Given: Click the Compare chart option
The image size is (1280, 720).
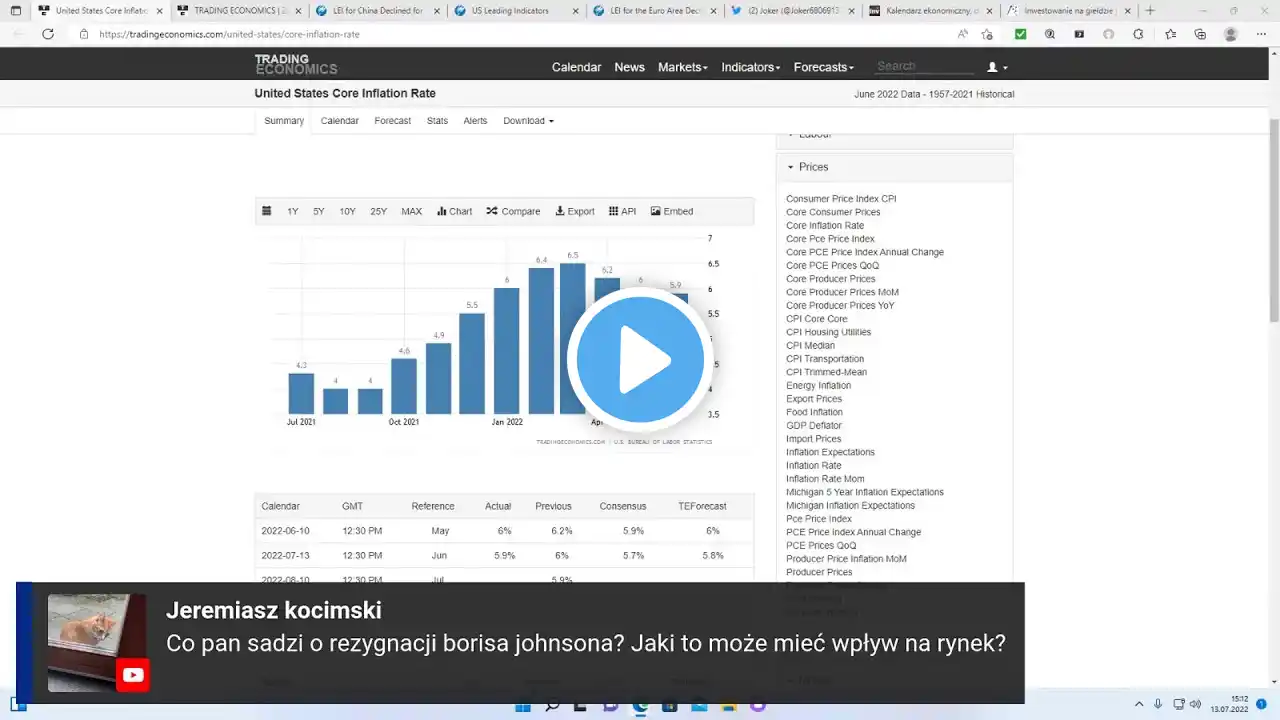Looking at the screenshot, I should tap(513, 211).
